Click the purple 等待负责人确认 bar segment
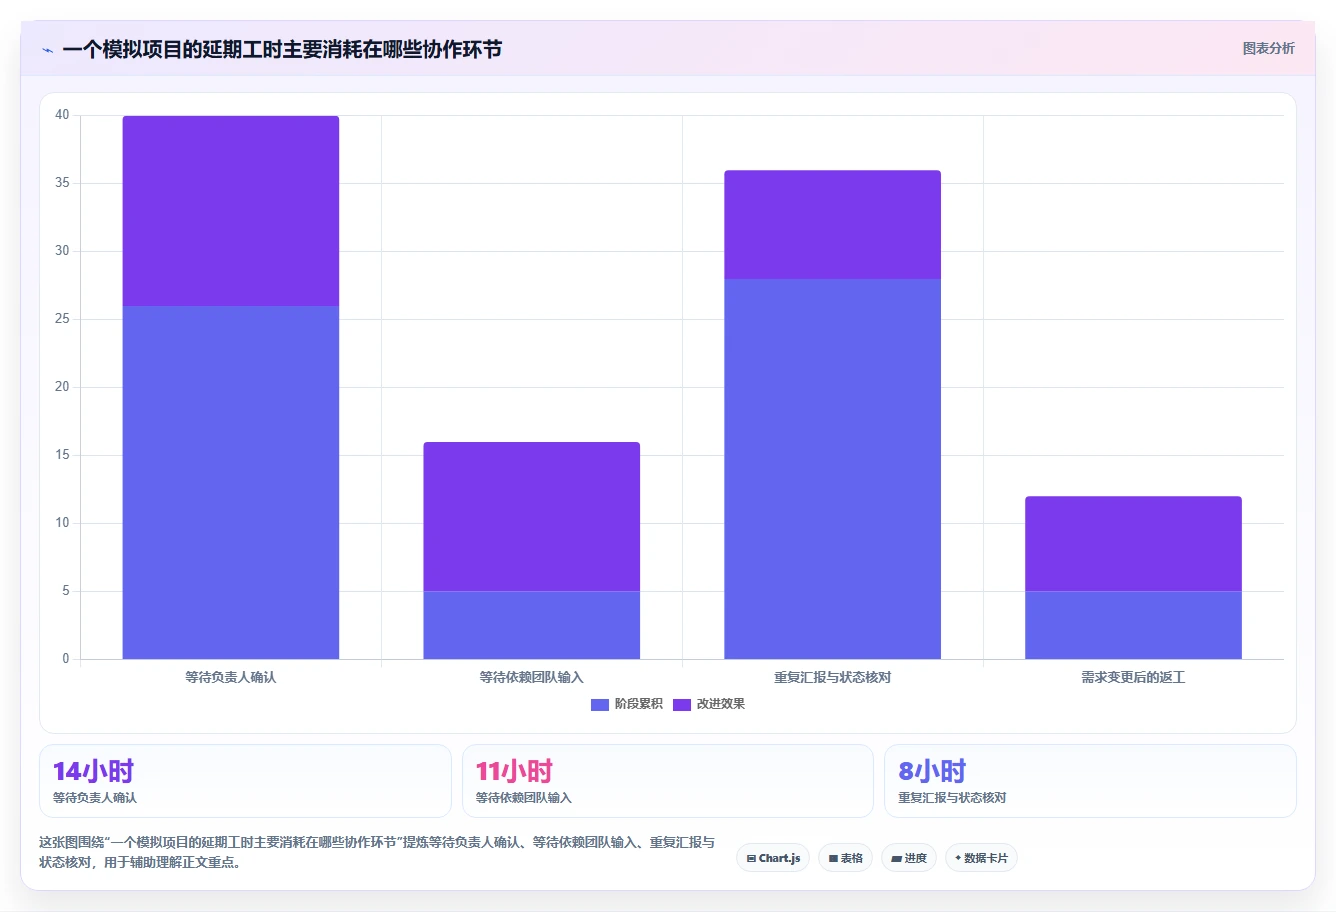The width and height of the screenshot is (1336, 912). 231,211
